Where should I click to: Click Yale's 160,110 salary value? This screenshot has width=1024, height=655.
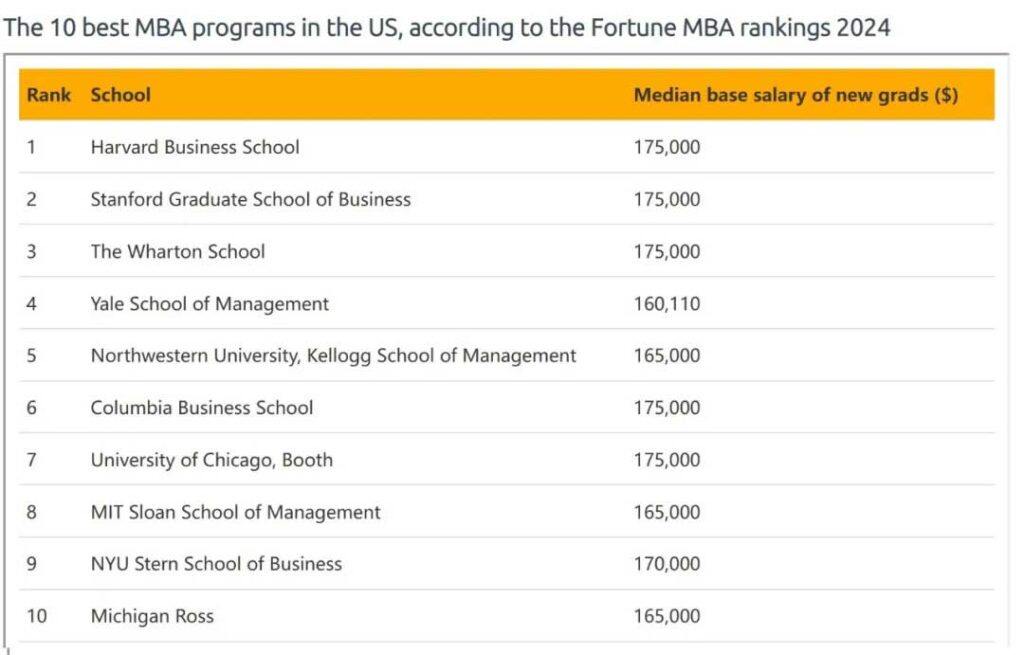click(x=667, y=303)
